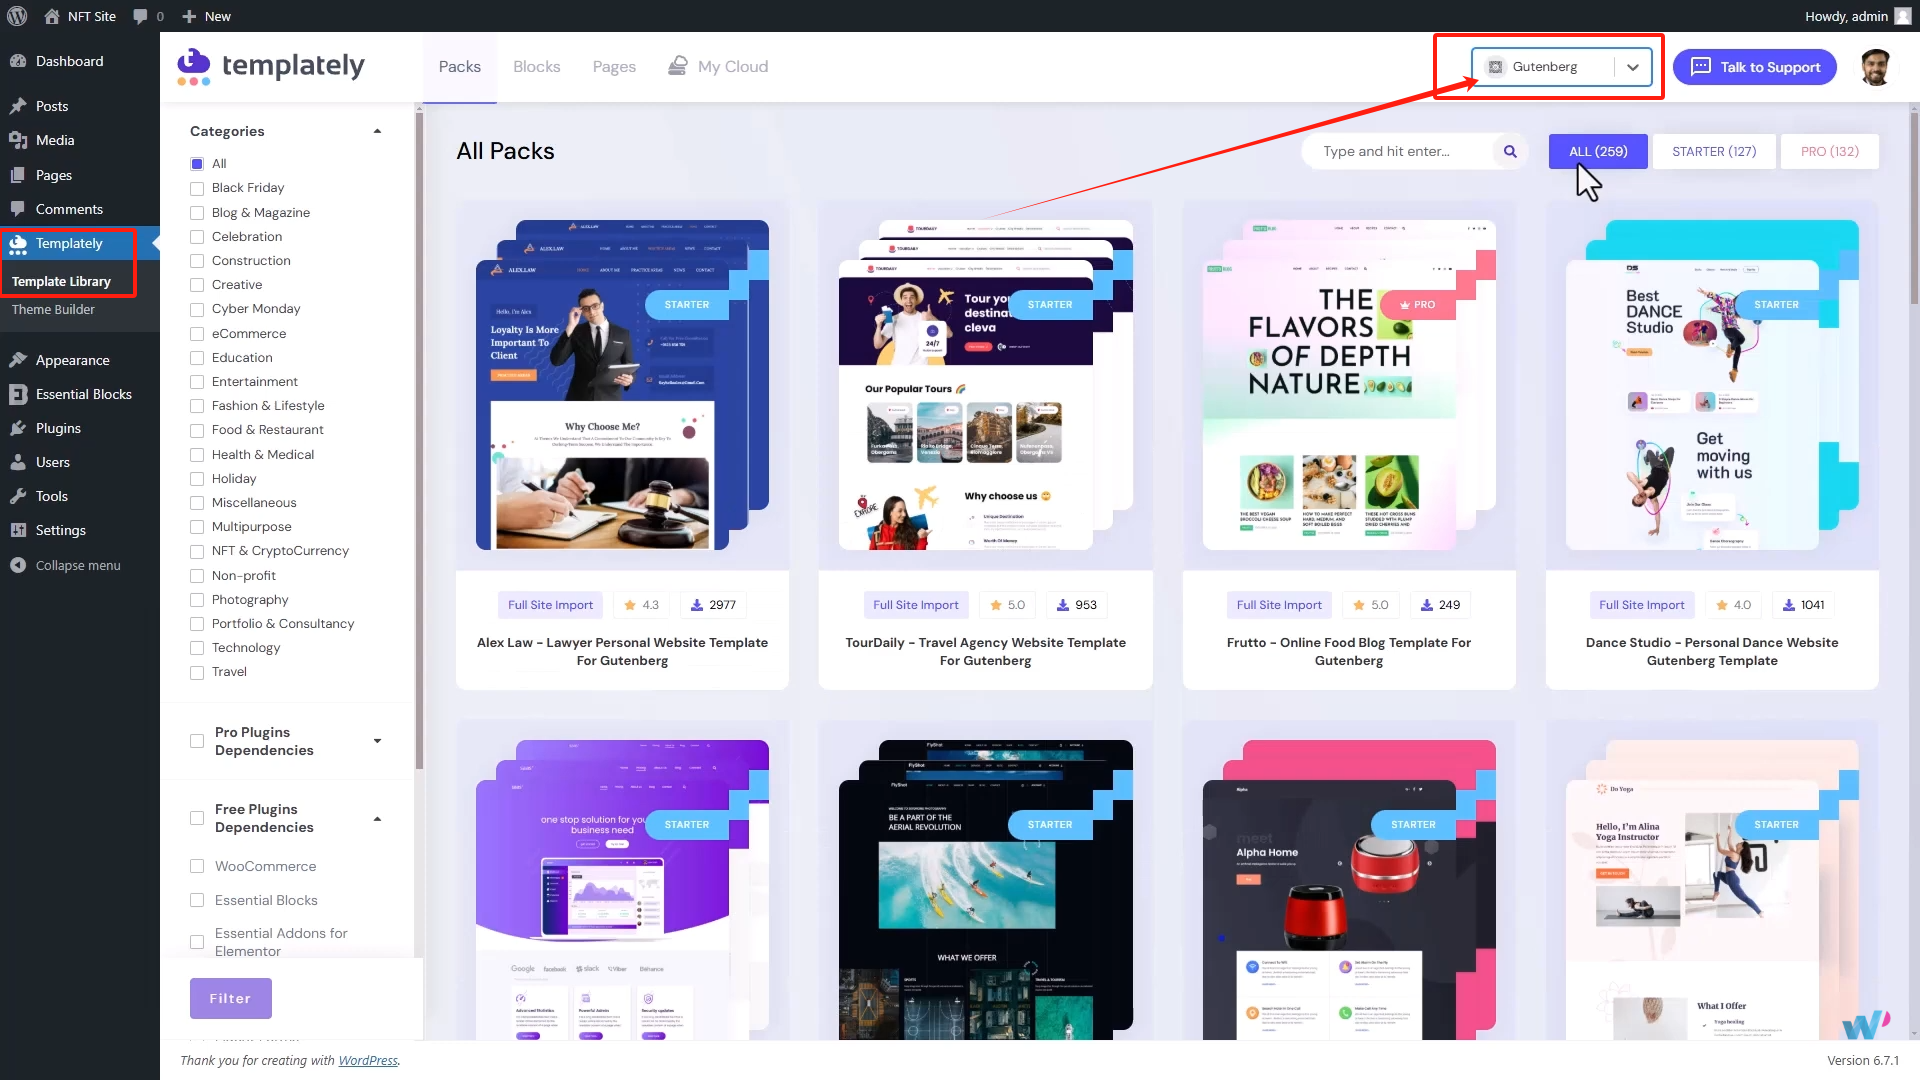This screenshot has width=1920, height=1080.
Task: Click the Templately icon in the sidebar
Action: [x=18, y=243]
